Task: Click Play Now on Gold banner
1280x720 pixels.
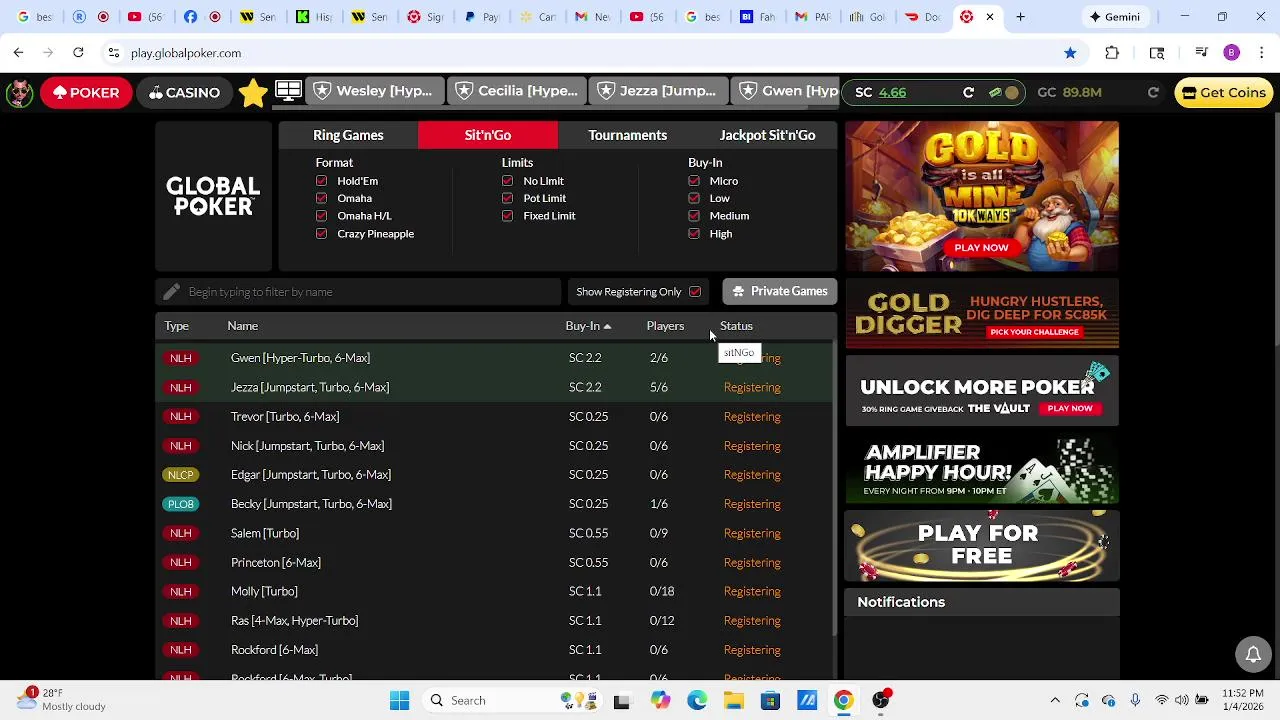Action: pyautogui.click(x=981, y=247)
